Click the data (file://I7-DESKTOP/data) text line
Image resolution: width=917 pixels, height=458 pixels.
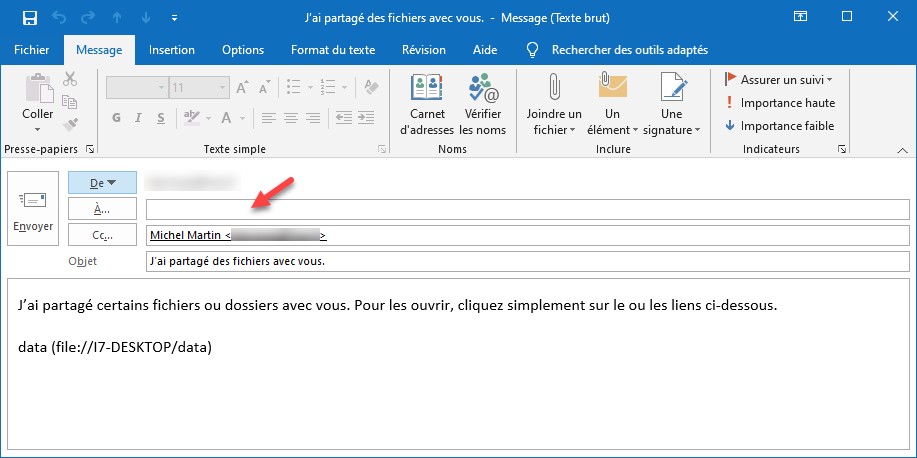[x=115, y=347]
